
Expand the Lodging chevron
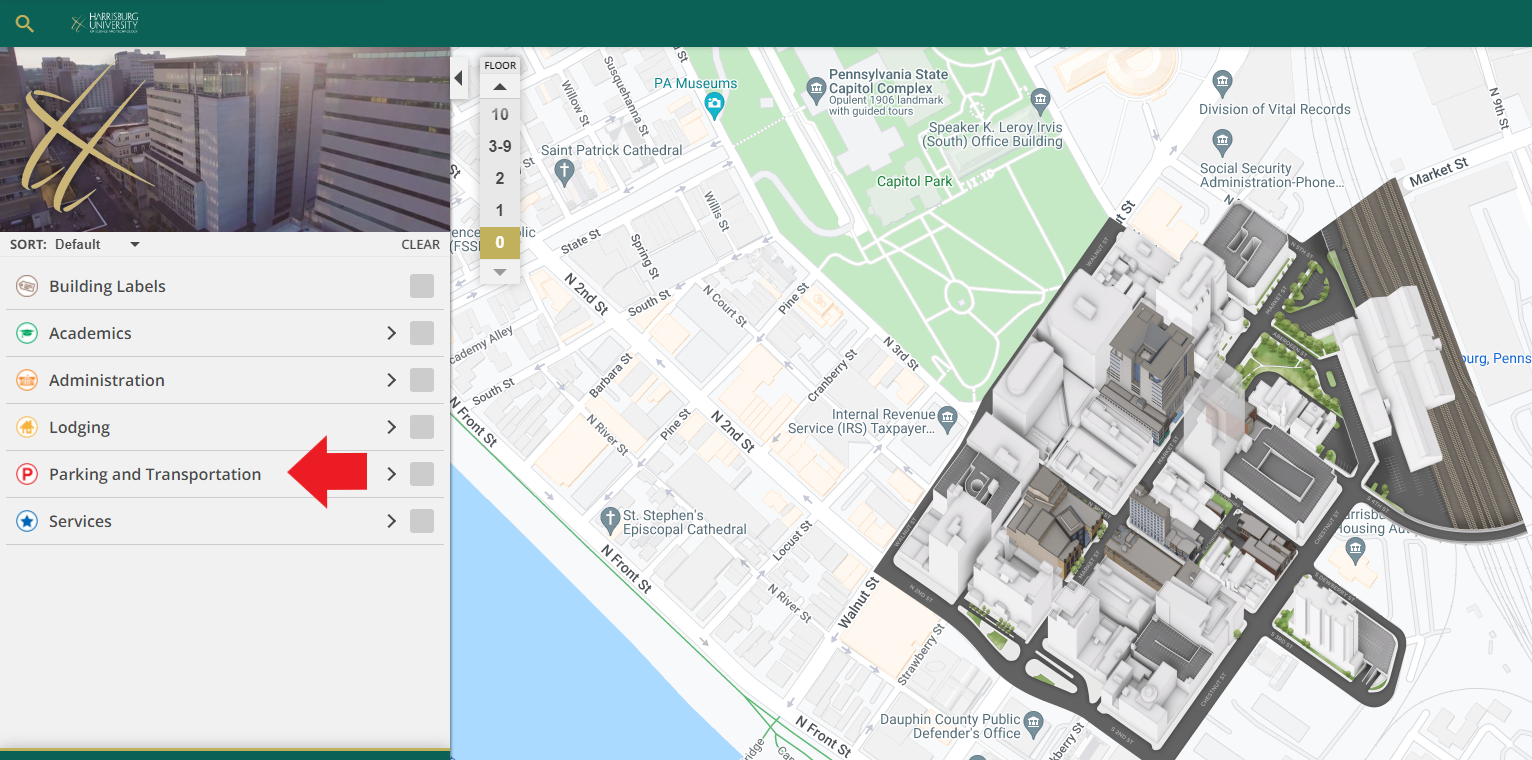click(392, 427)
